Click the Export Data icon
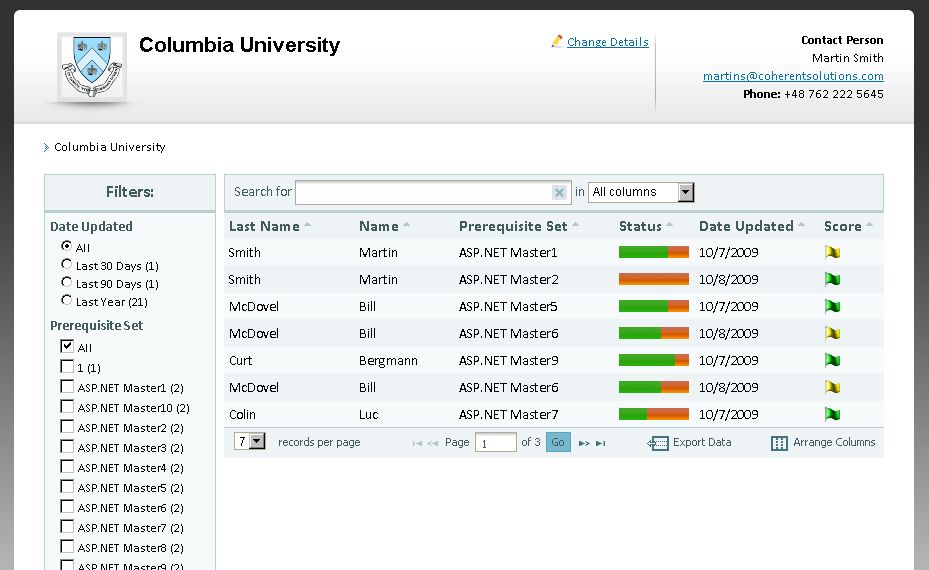The height and width of the screenshot is (570, 929). click(658, 443)
